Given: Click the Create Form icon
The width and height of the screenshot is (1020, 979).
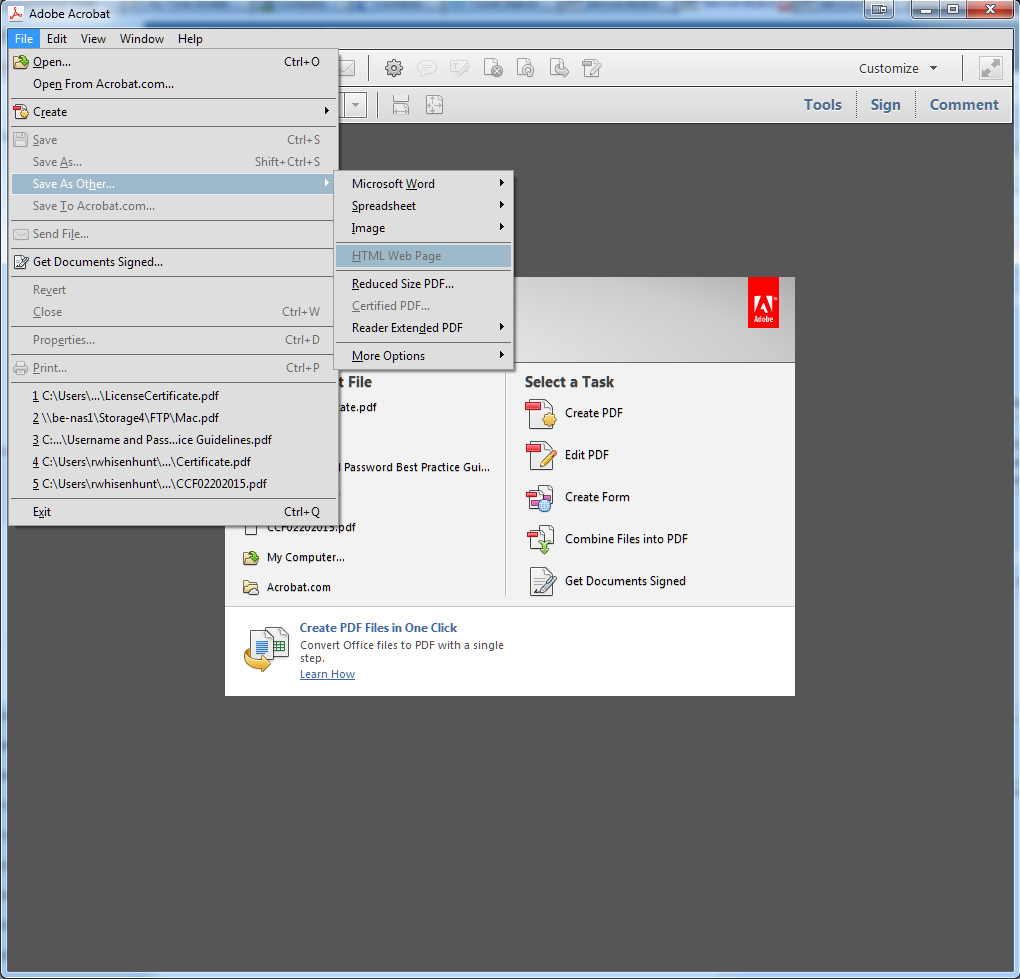Looking at the screenshot, I should click(x=541, y=497).
